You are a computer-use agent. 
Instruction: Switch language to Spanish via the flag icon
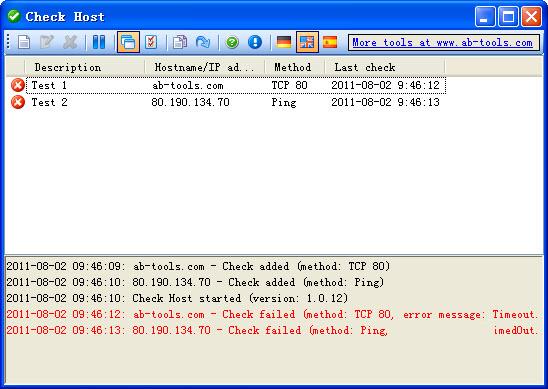330,42
